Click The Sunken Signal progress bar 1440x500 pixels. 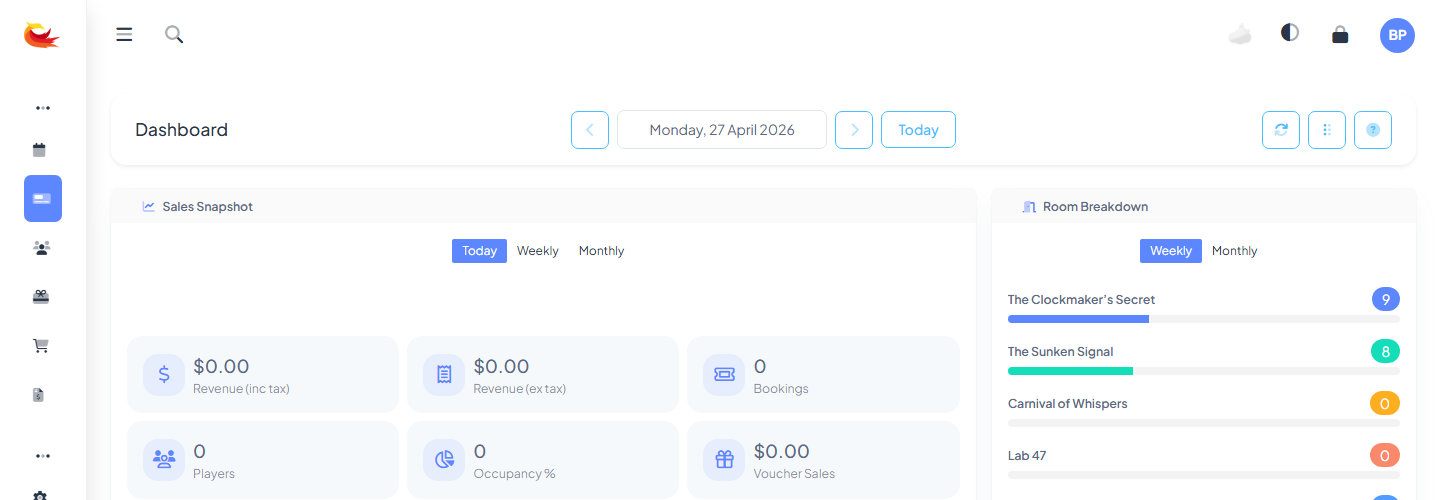pos(1204,371)
